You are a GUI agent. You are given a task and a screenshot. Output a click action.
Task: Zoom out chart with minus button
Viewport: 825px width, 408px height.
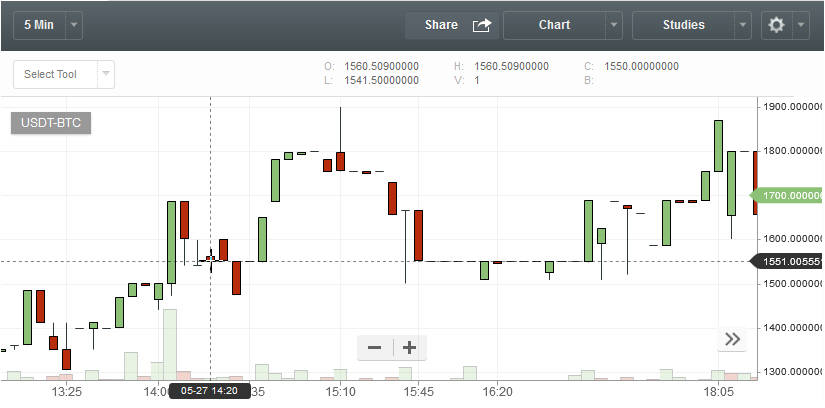(375, 348)
